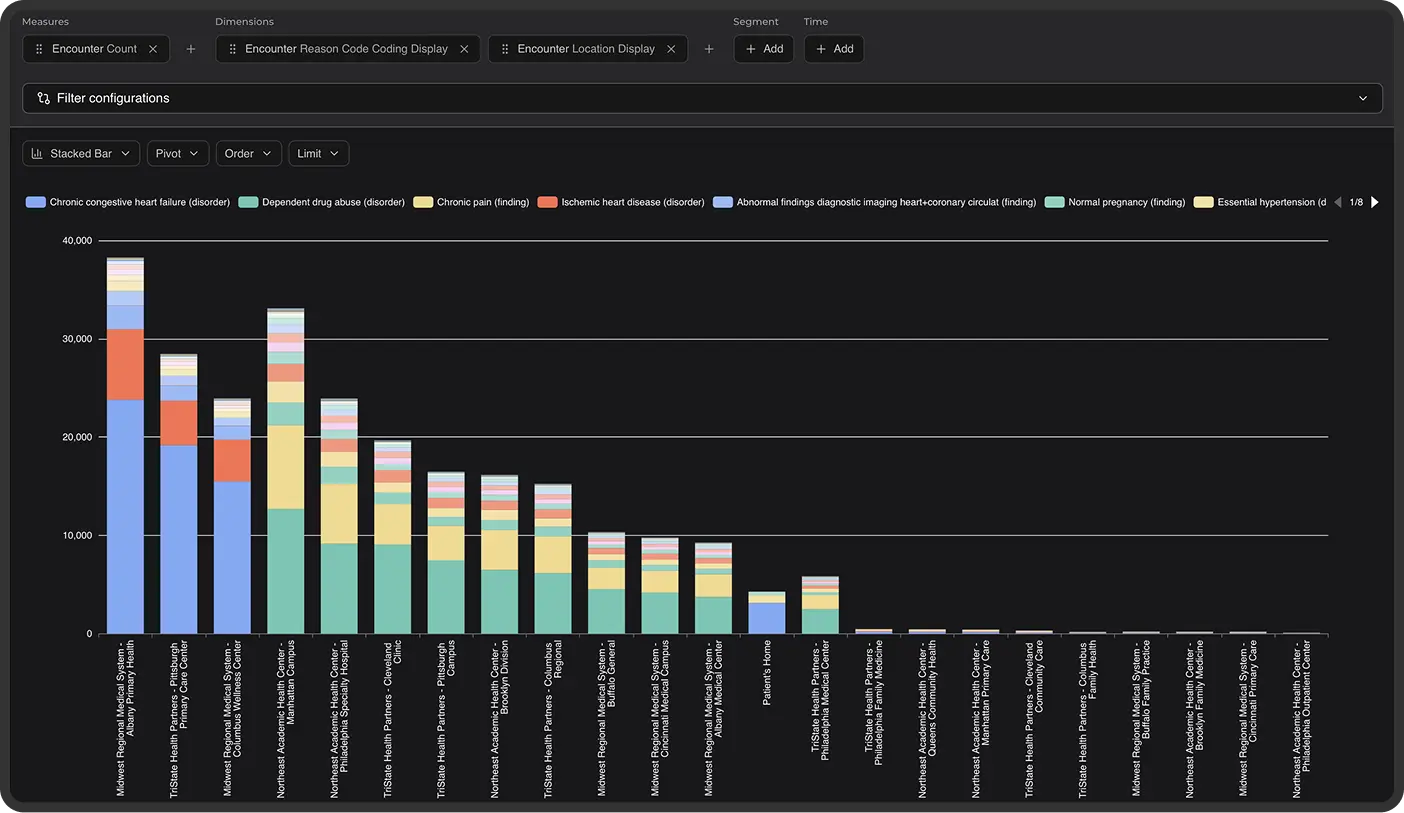Add another dimension using the plus icon

click(x=709, y=48)
